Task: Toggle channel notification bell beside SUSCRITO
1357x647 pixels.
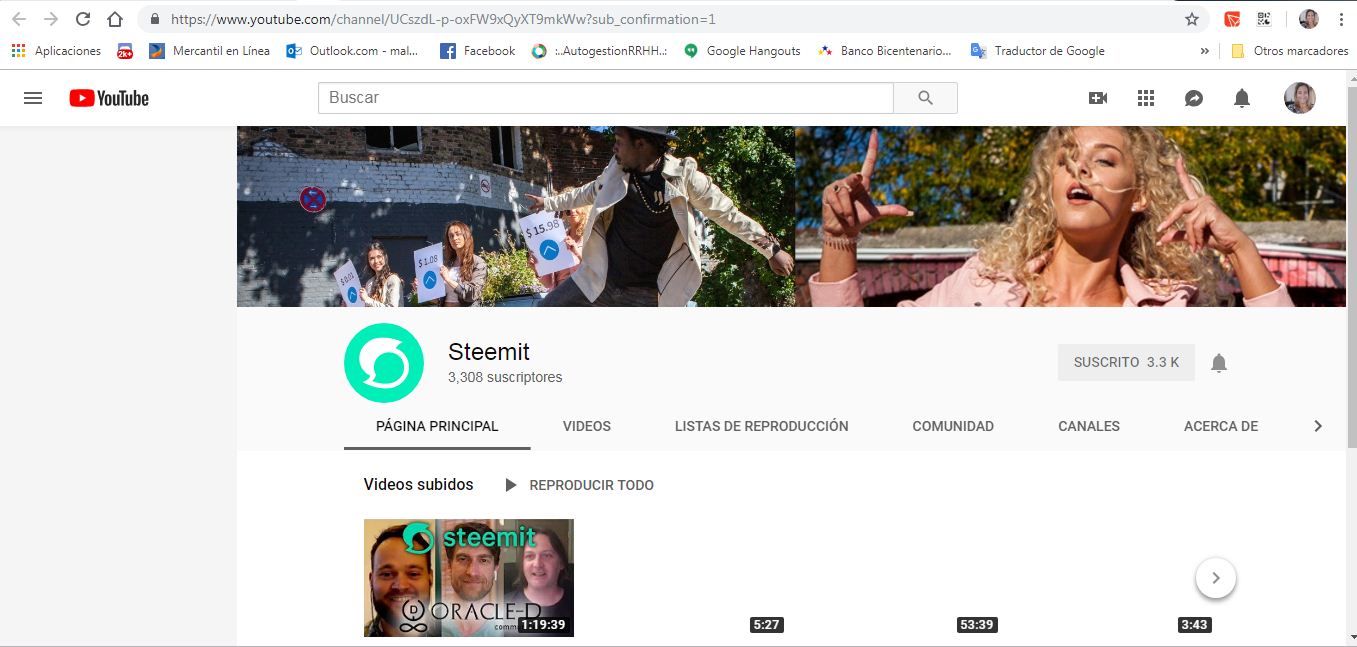Action: pyautogui.click(x=1219, y=363)
